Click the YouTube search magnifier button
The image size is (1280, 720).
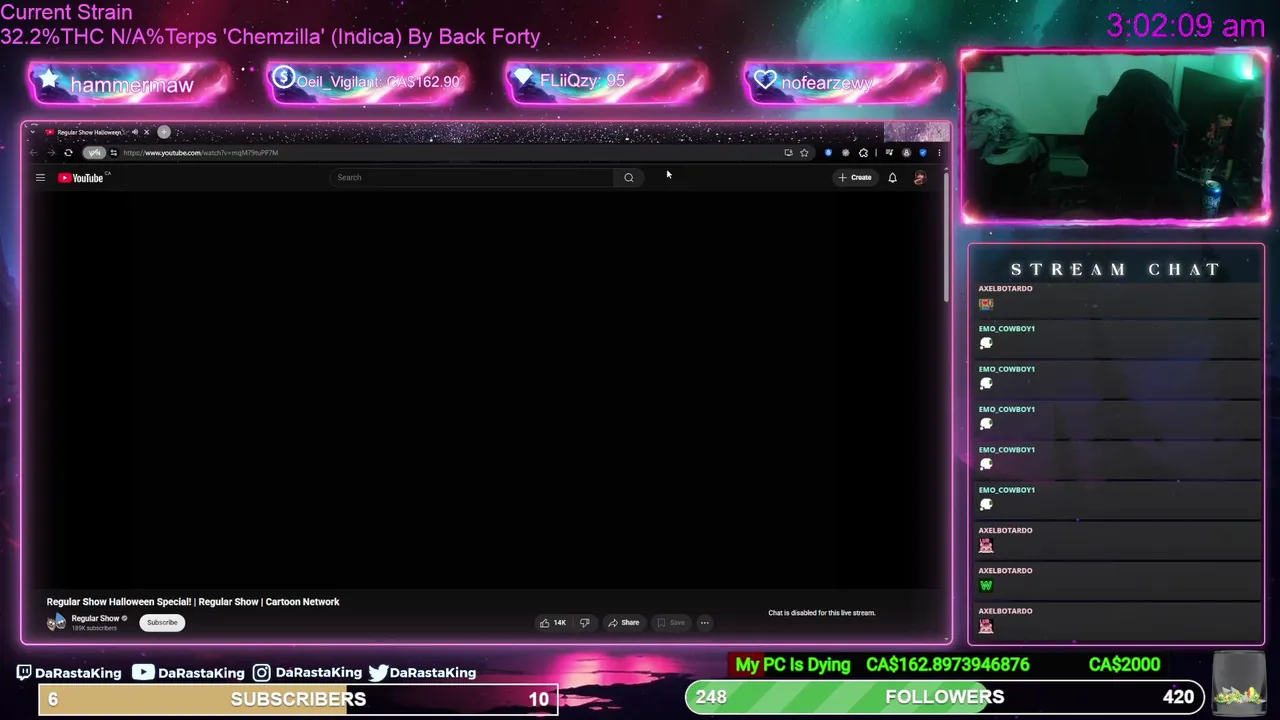coord(629,178)
